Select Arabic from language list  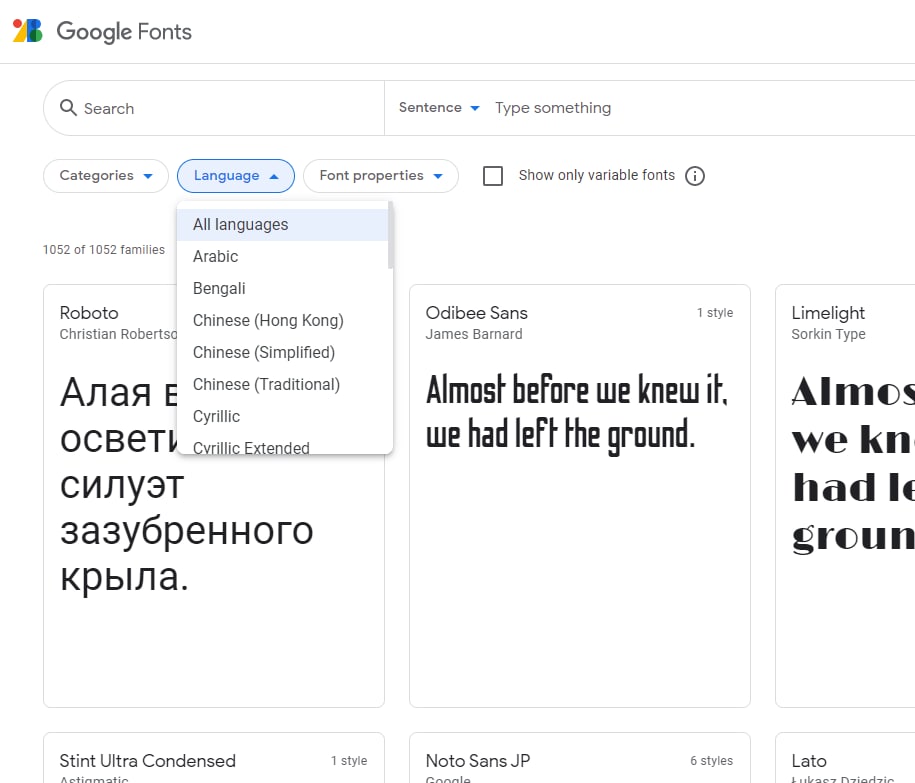coord(282,257)
